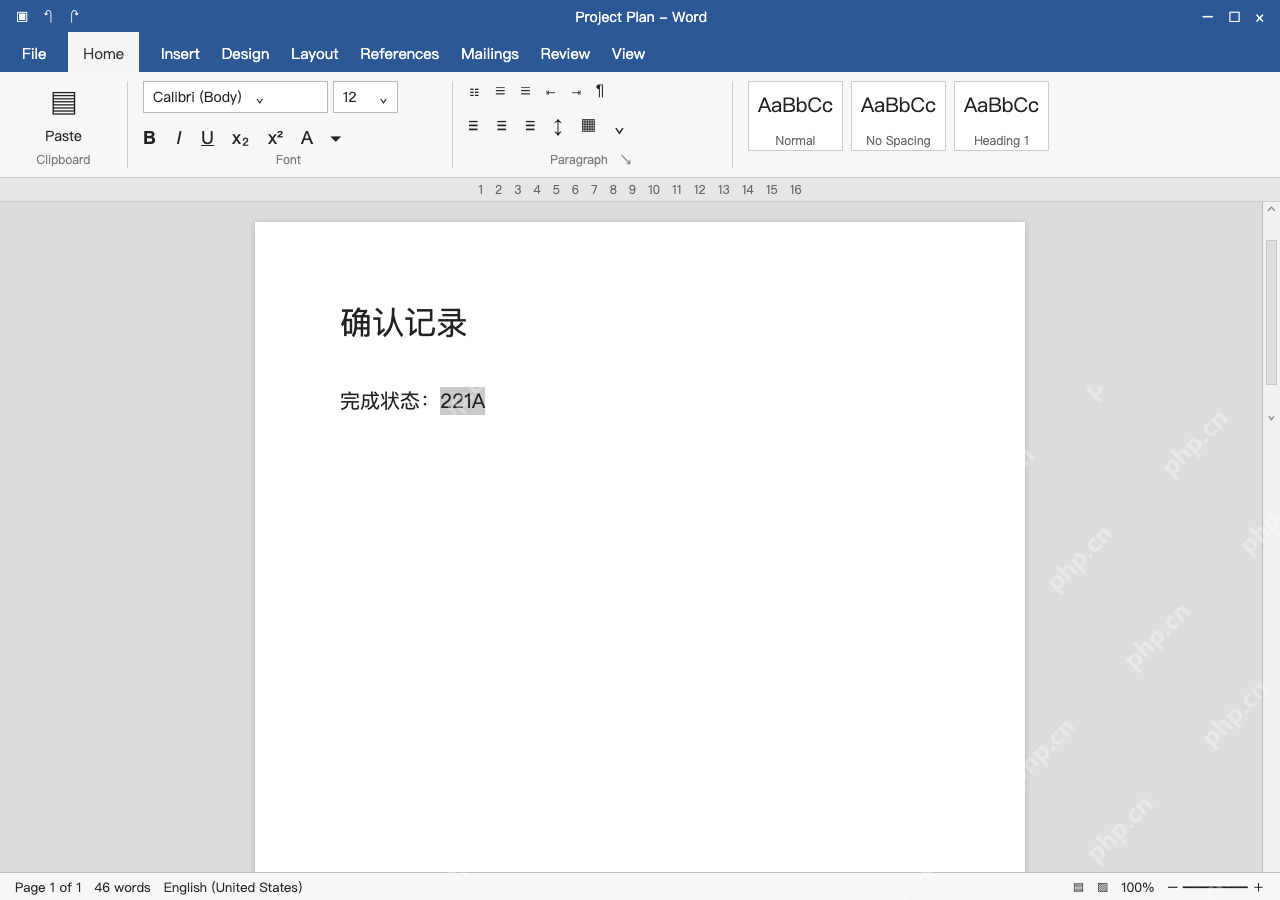Decrease the paragraph indent
The width and height of the screenshot is (1280, 900).
point(550,92)
